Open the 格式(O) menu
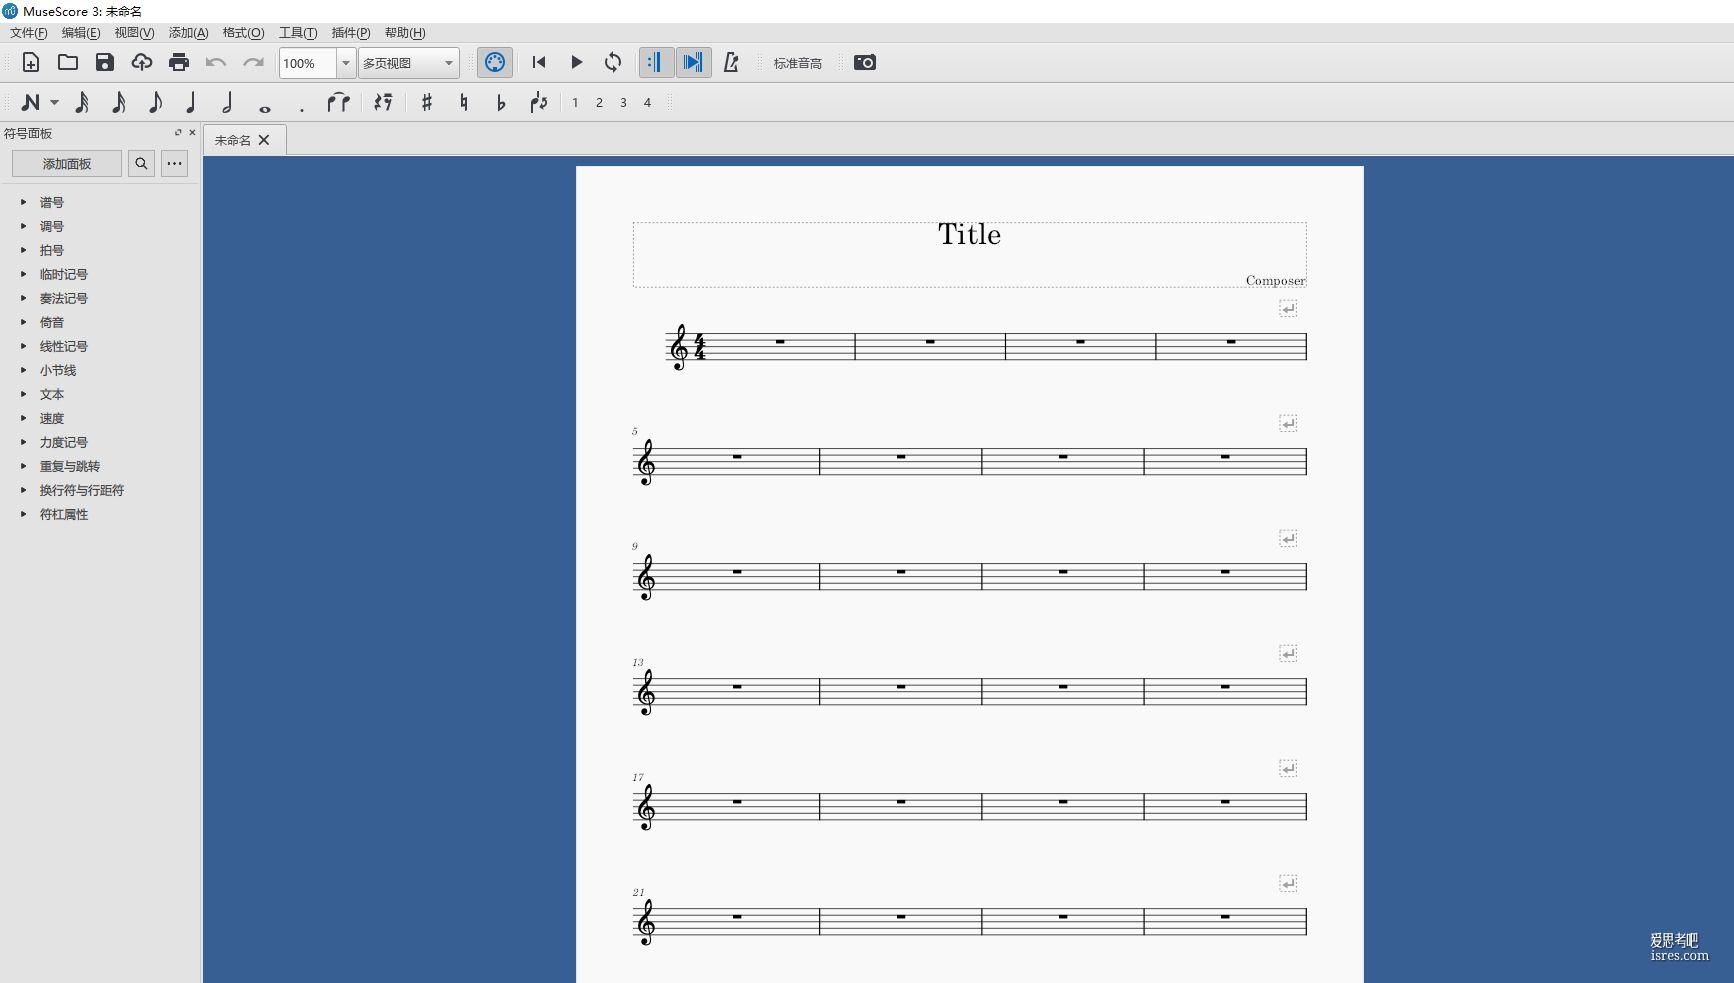Image resolution: width=1734 pixels, height=983 pixels. (243, 33)
